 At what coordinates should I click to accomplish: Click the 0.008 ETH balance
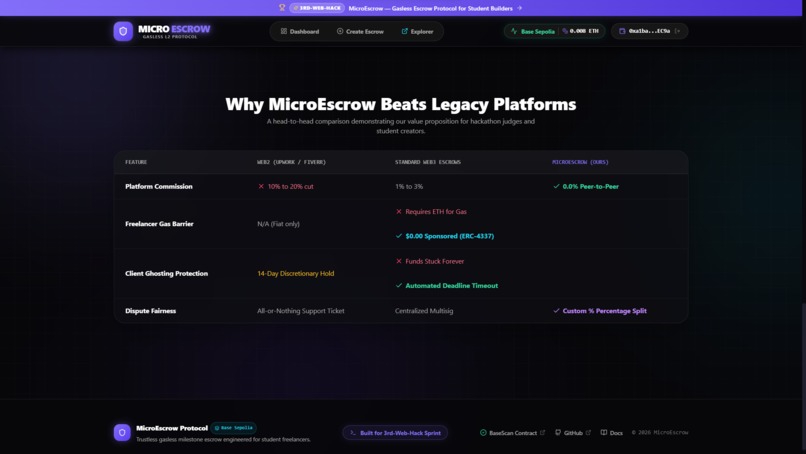pos(584,31)
